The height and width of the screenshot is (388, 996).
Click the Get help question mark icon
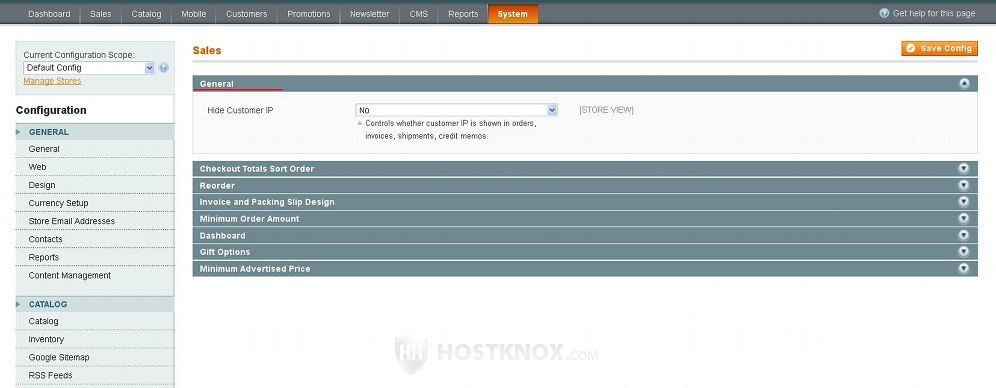(x=884, y=13)
